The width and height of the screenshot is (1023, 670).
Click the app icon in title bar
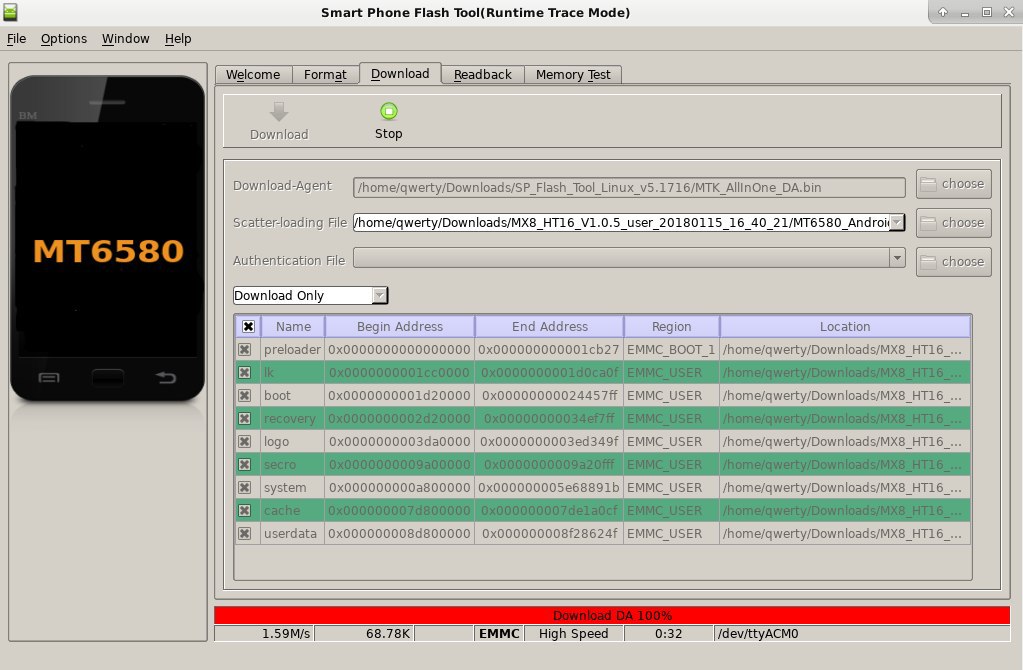(x=10, y=12)
